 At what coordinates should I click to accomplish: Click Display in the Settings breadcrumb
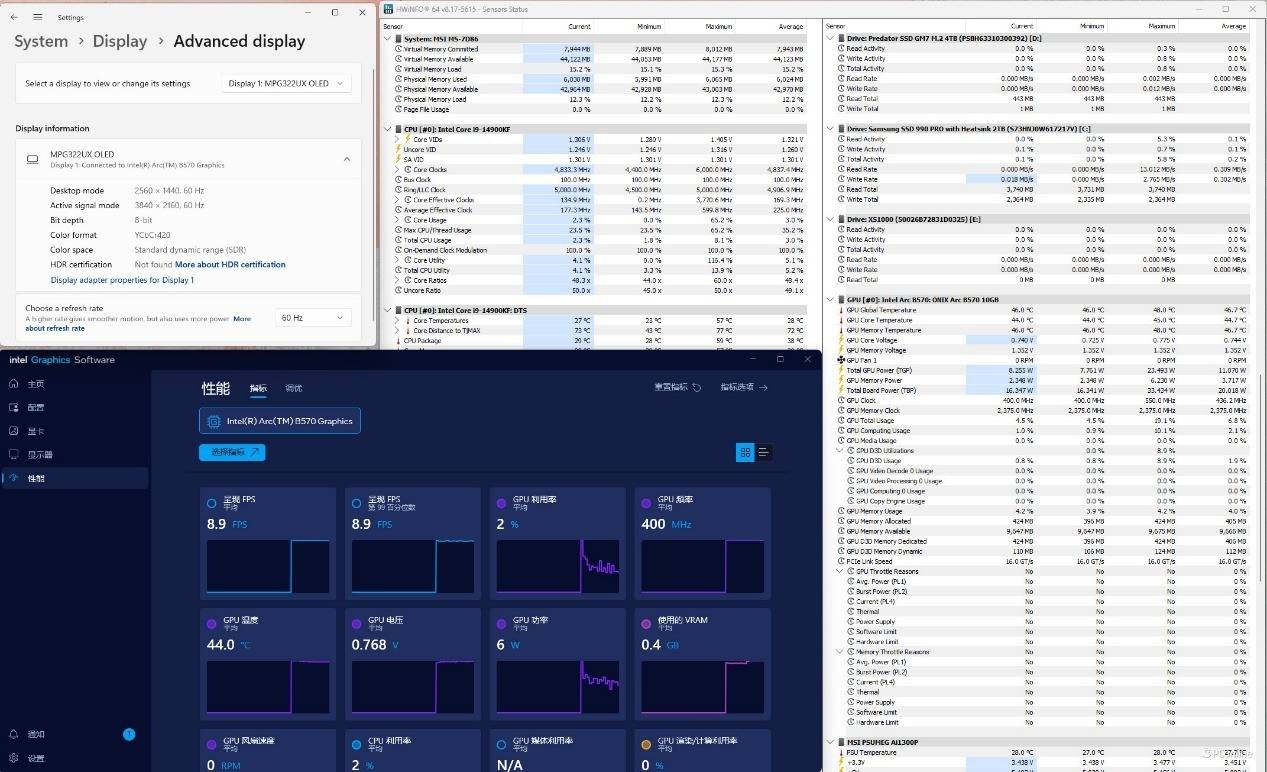point(120,42)
